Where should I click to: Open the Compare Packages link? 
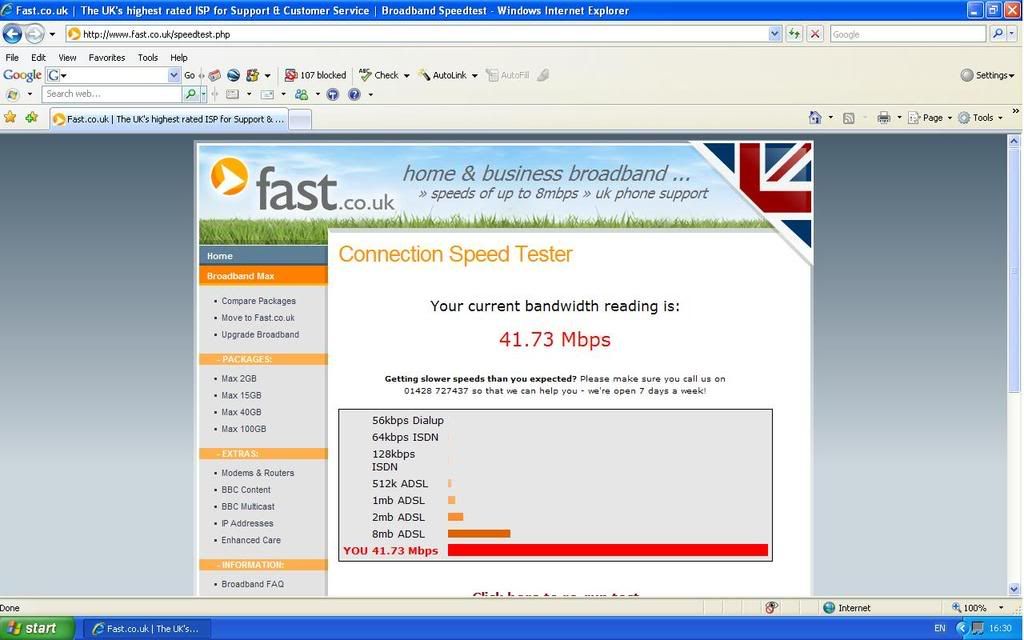point(258,301)
